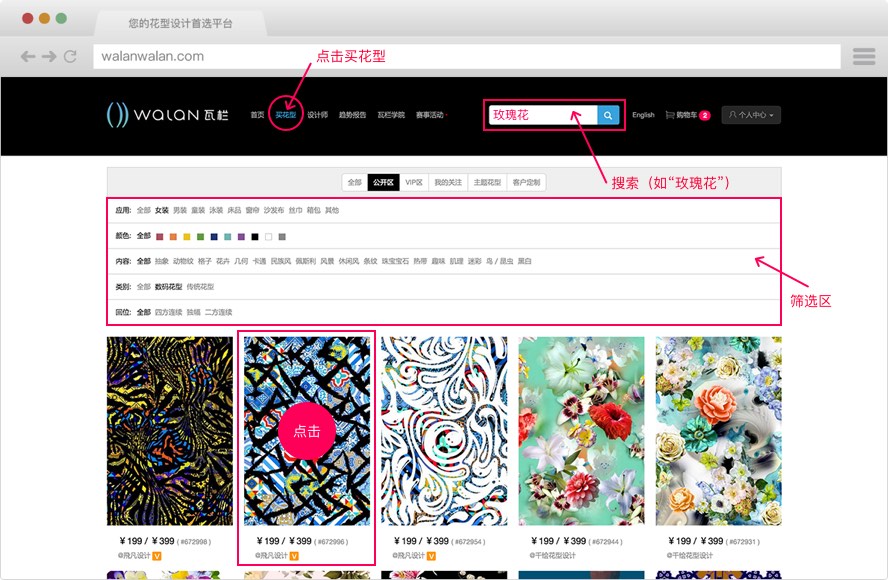The height and width of the screenshot is (580, 888).
Task: Choose 四方连续 repeat filter
Action: click(169, 312)
